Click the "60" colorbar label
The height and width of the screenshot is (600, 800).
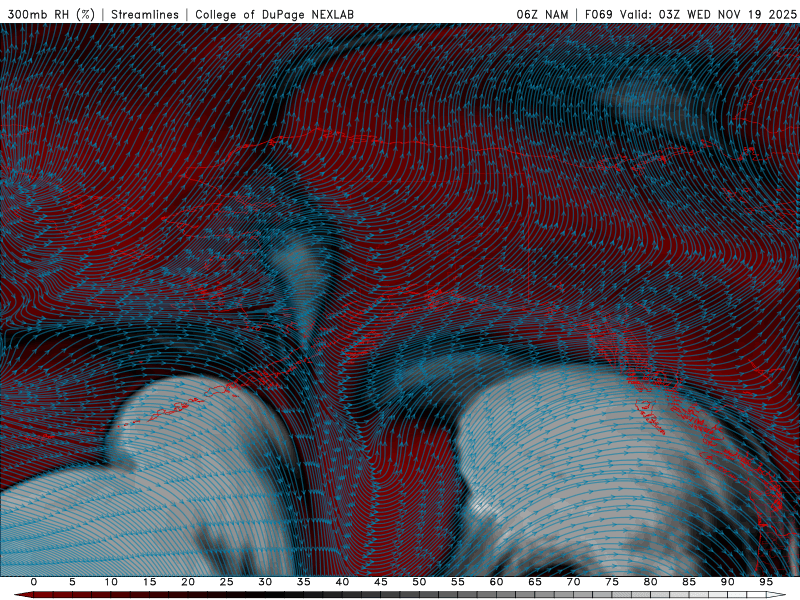point(496,582)
